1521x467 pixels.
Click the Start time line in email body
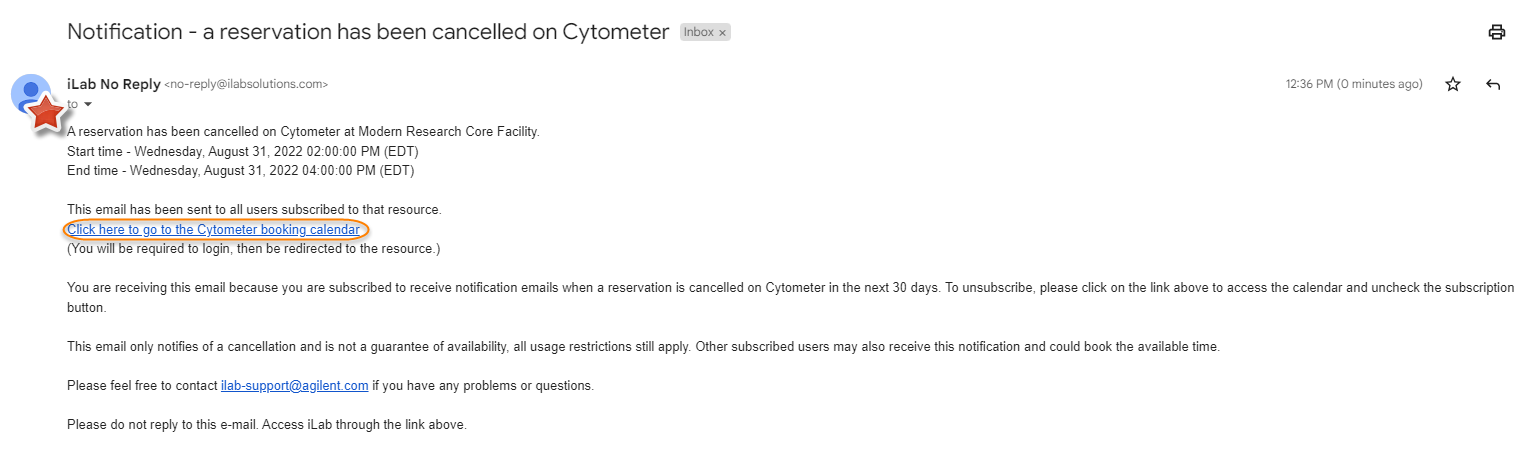tap(242, 152)
